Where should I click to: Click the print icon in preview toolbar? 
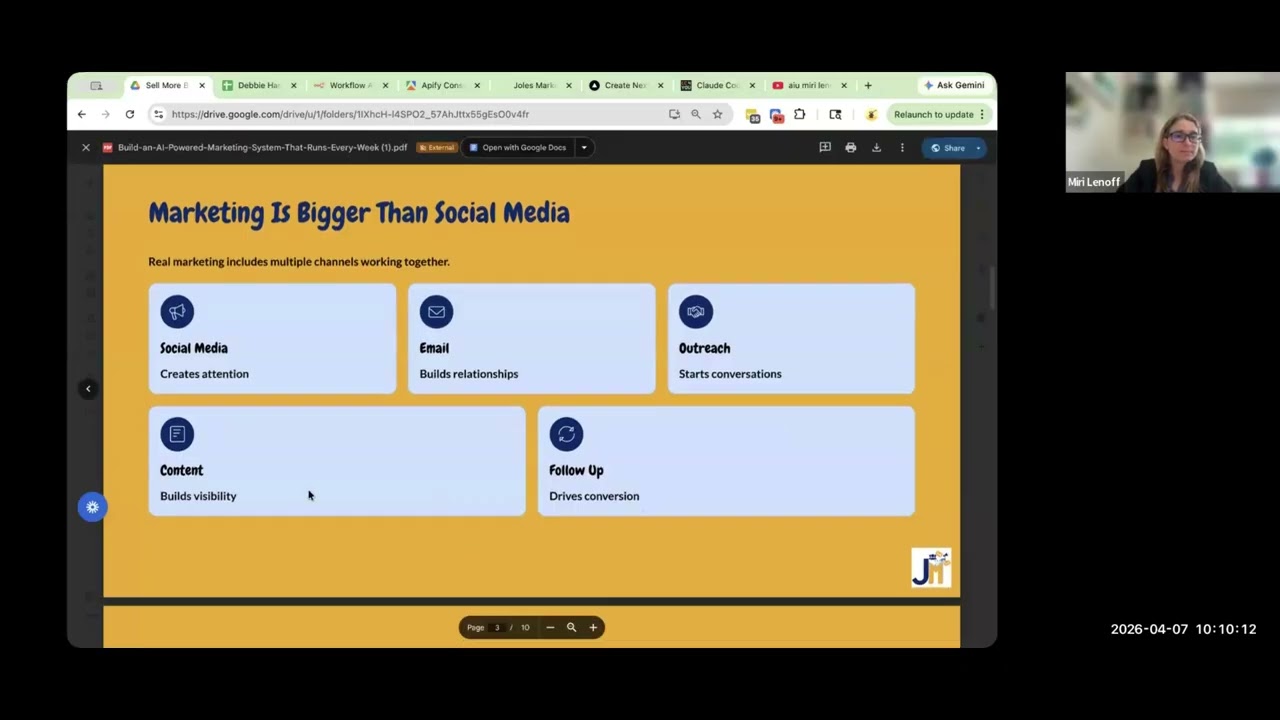coord(850,148)
